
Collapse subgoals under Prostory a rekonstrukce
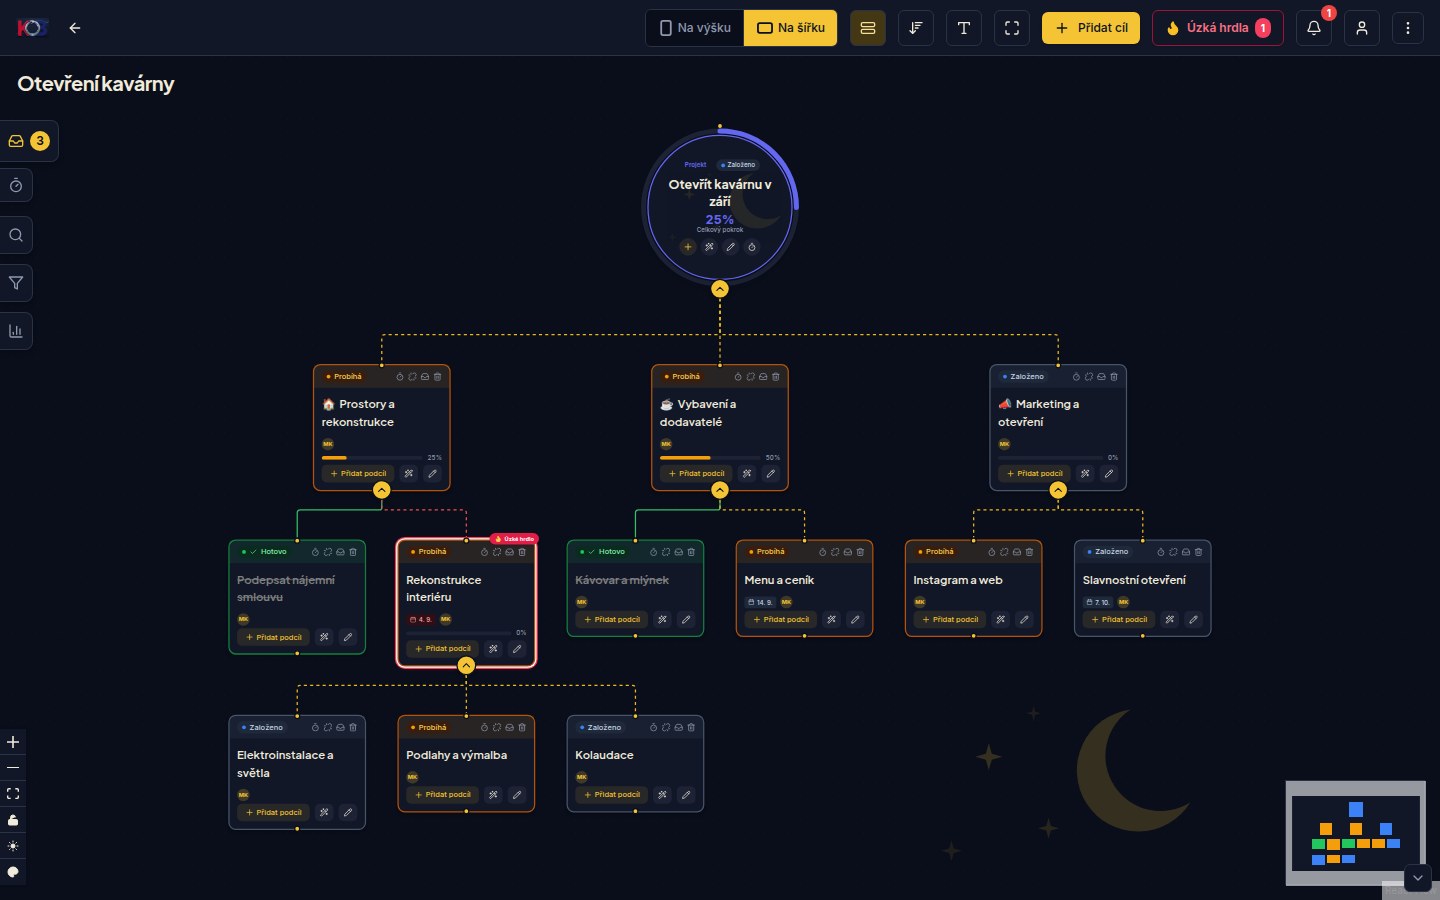pyautogui.click(x=382, y=490)
